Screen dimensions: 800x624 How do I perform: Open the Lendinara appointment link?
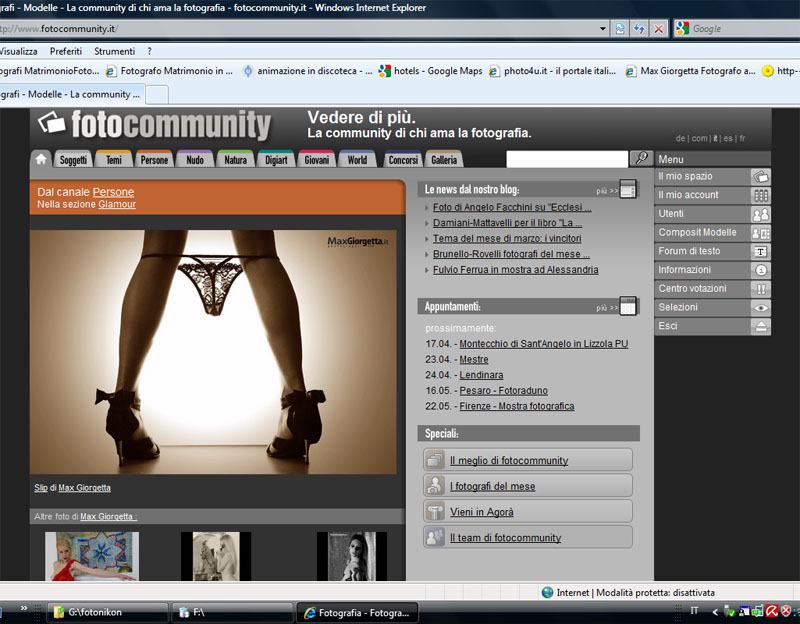pyautogui.click(x=481, y=375)
